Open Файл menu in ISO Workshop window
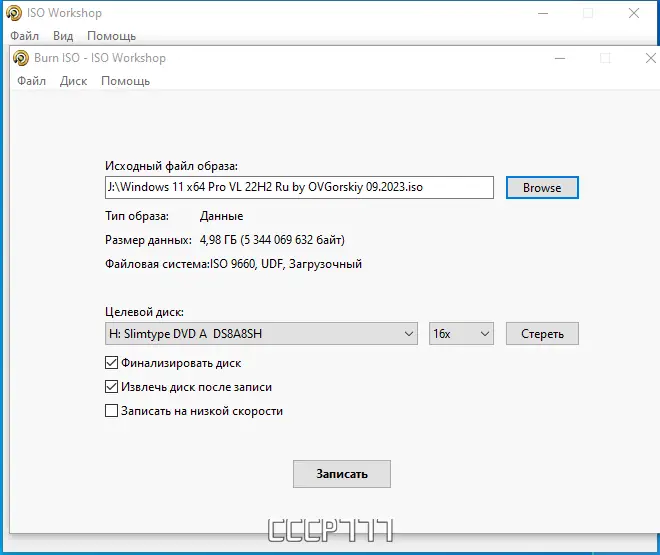 24,36
